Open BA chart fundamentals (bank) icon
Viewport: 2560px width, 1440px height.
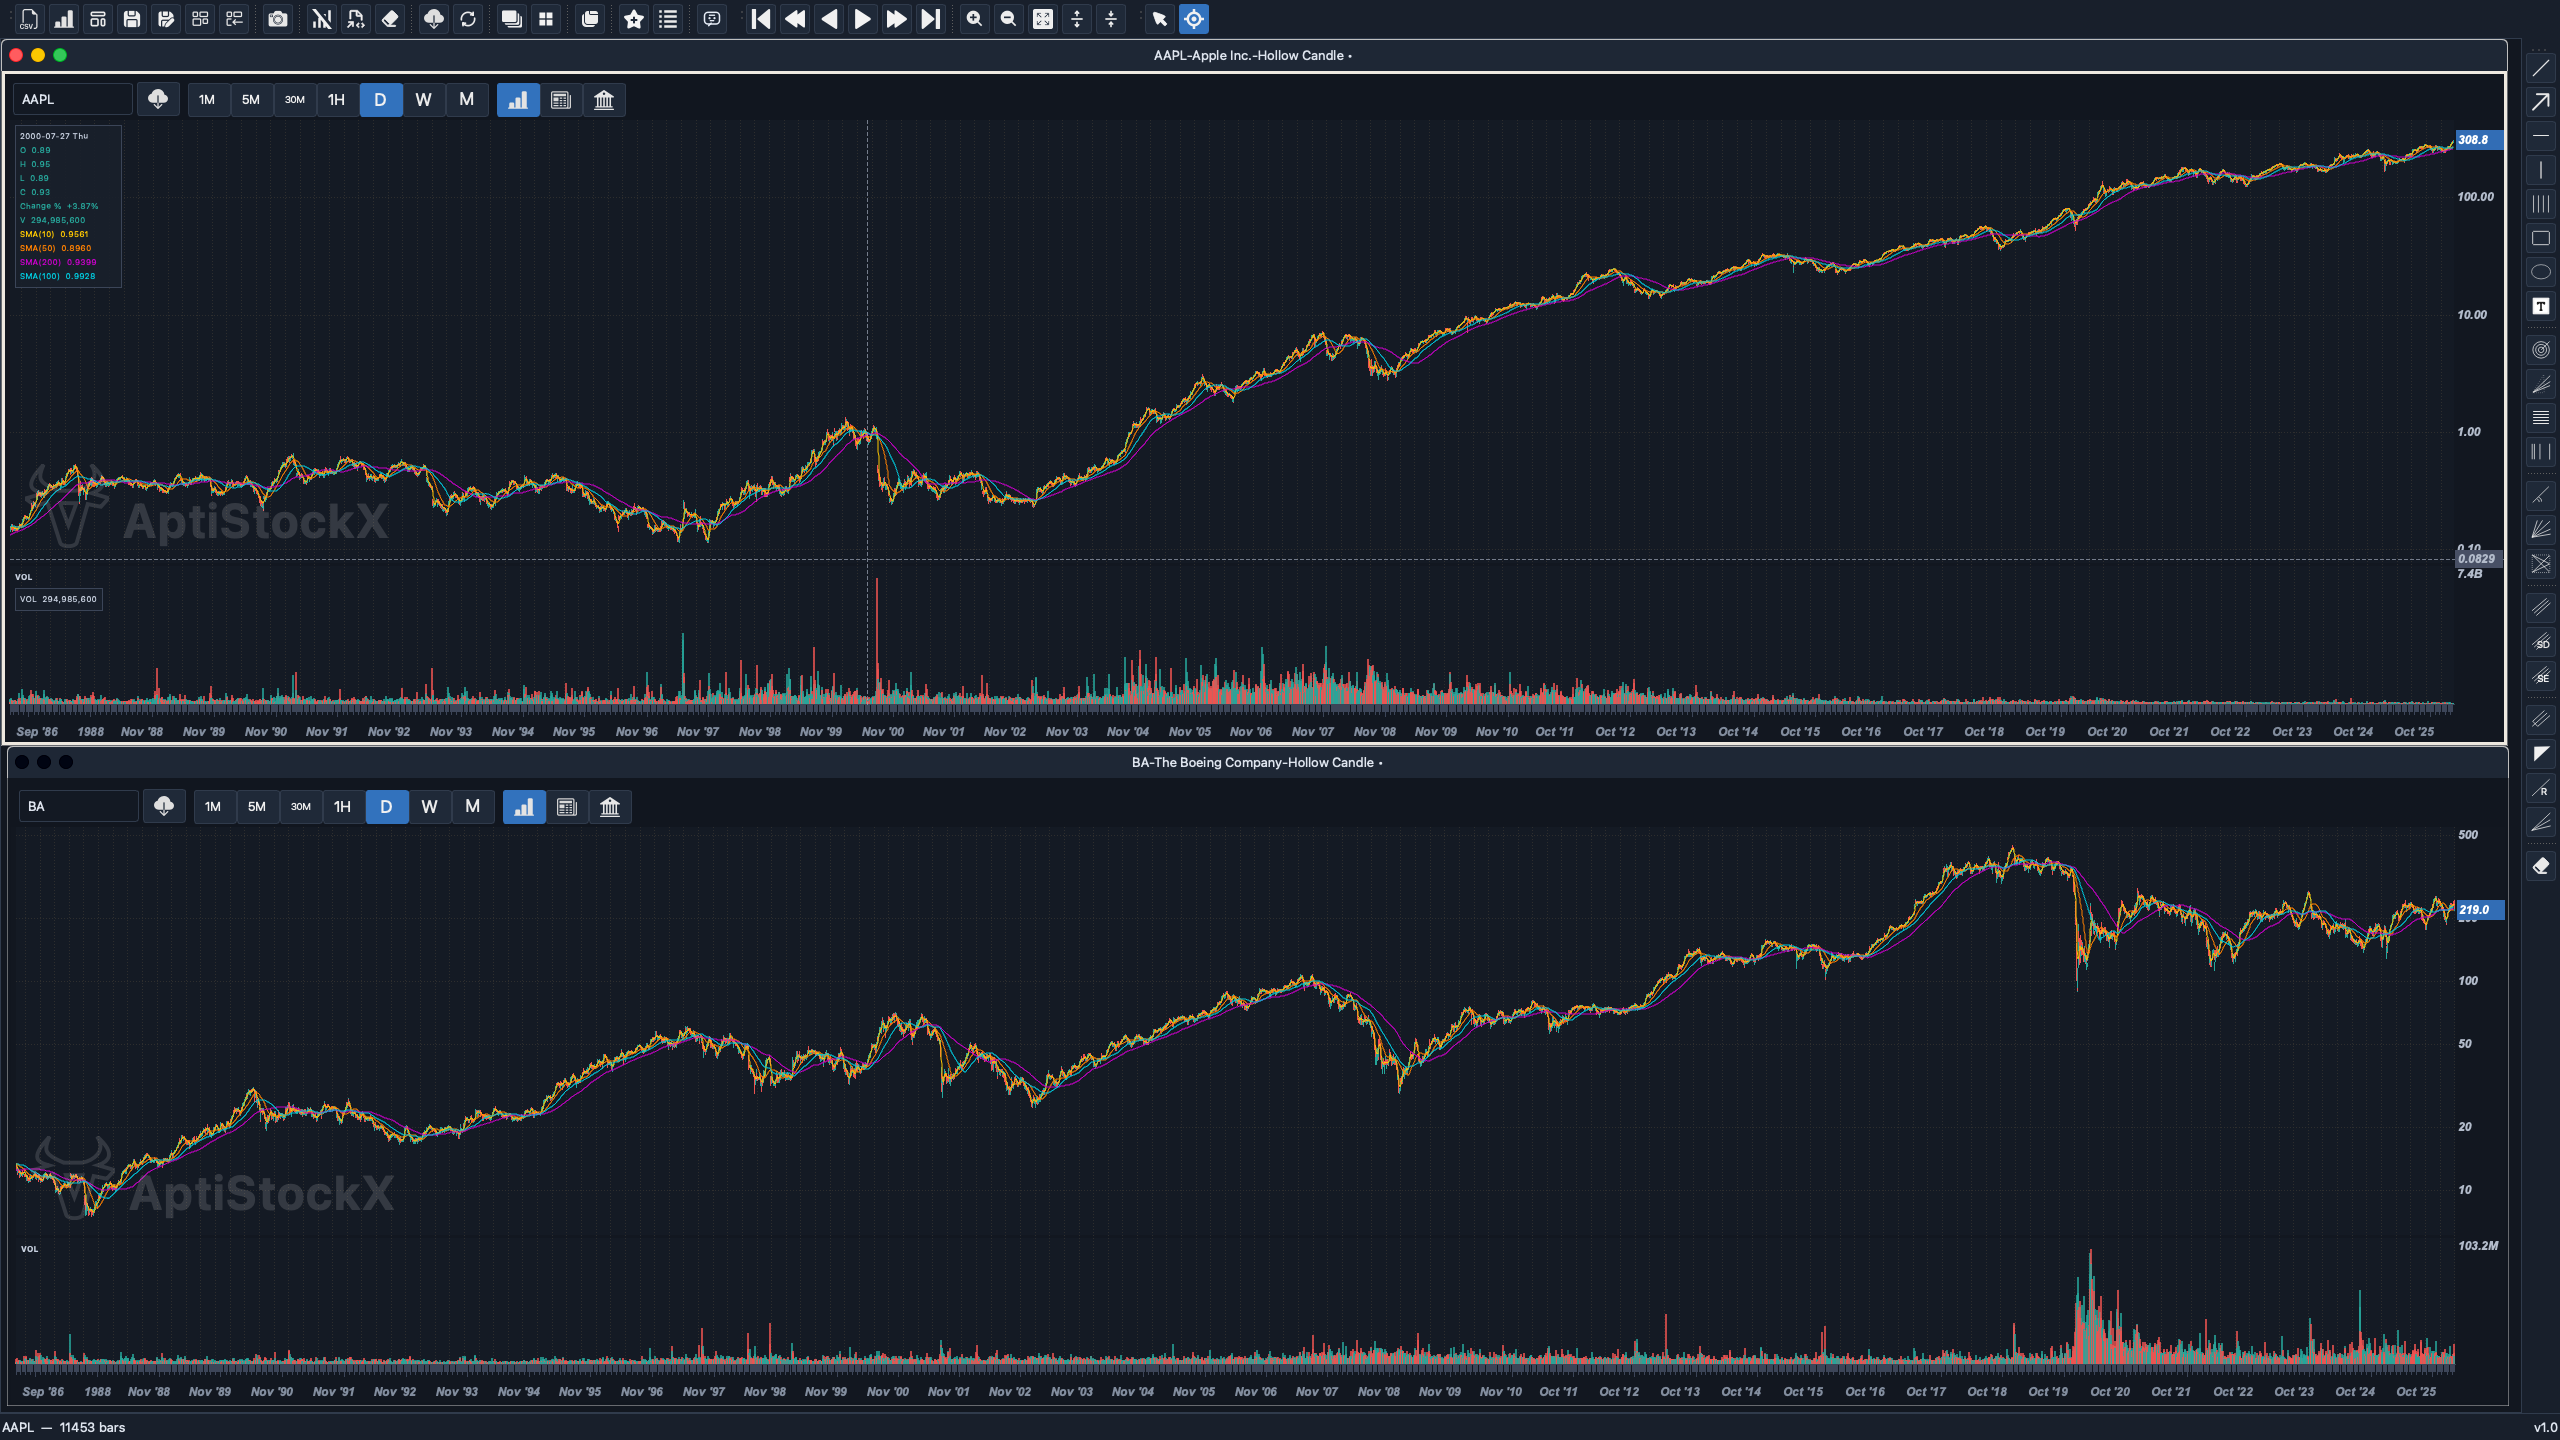(610, 807)
